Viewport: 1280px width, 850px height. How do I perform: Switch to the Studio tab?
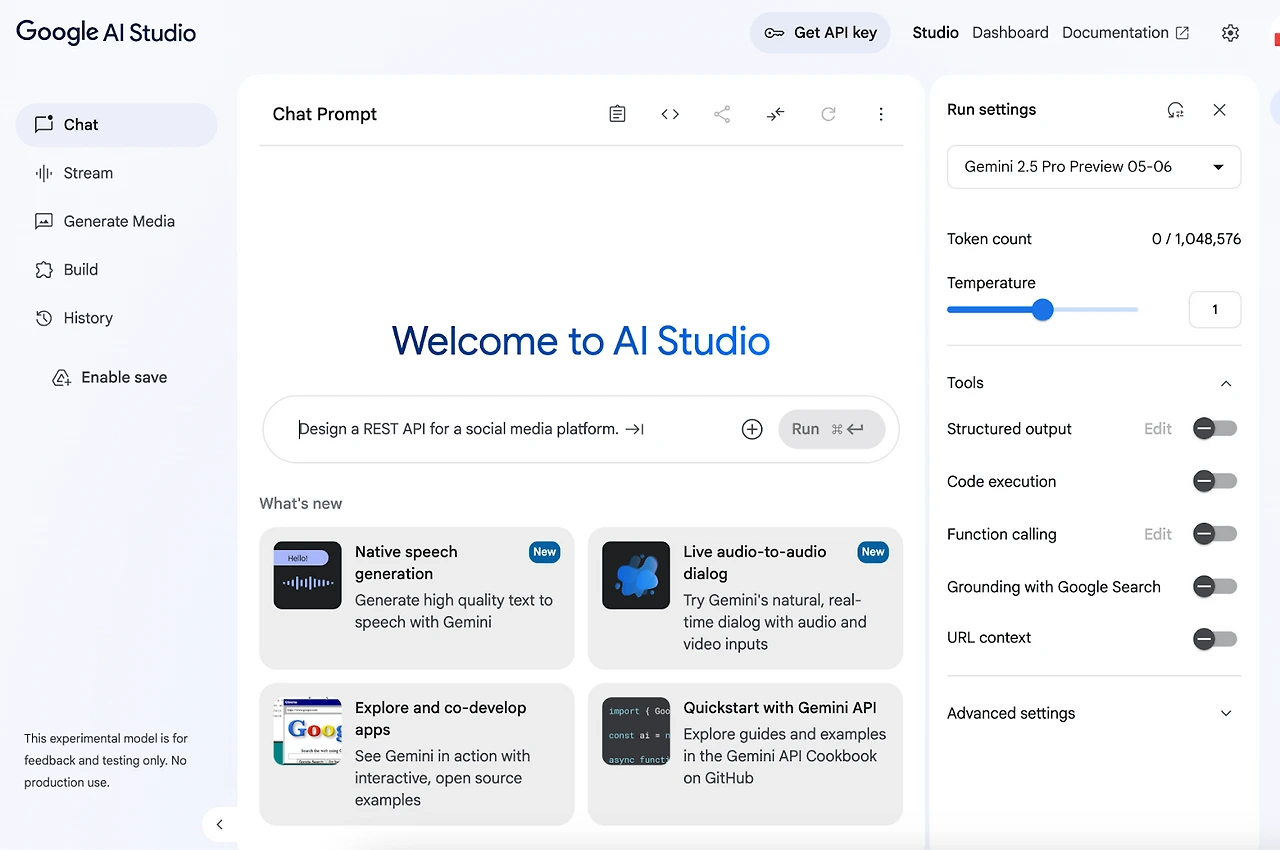(936, 33)
